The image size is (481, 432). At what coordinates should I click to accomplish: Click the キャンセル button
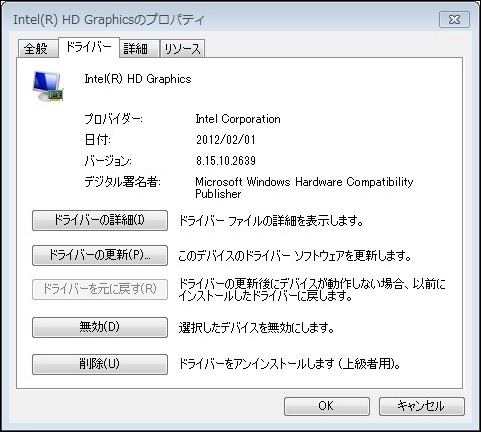421,406
